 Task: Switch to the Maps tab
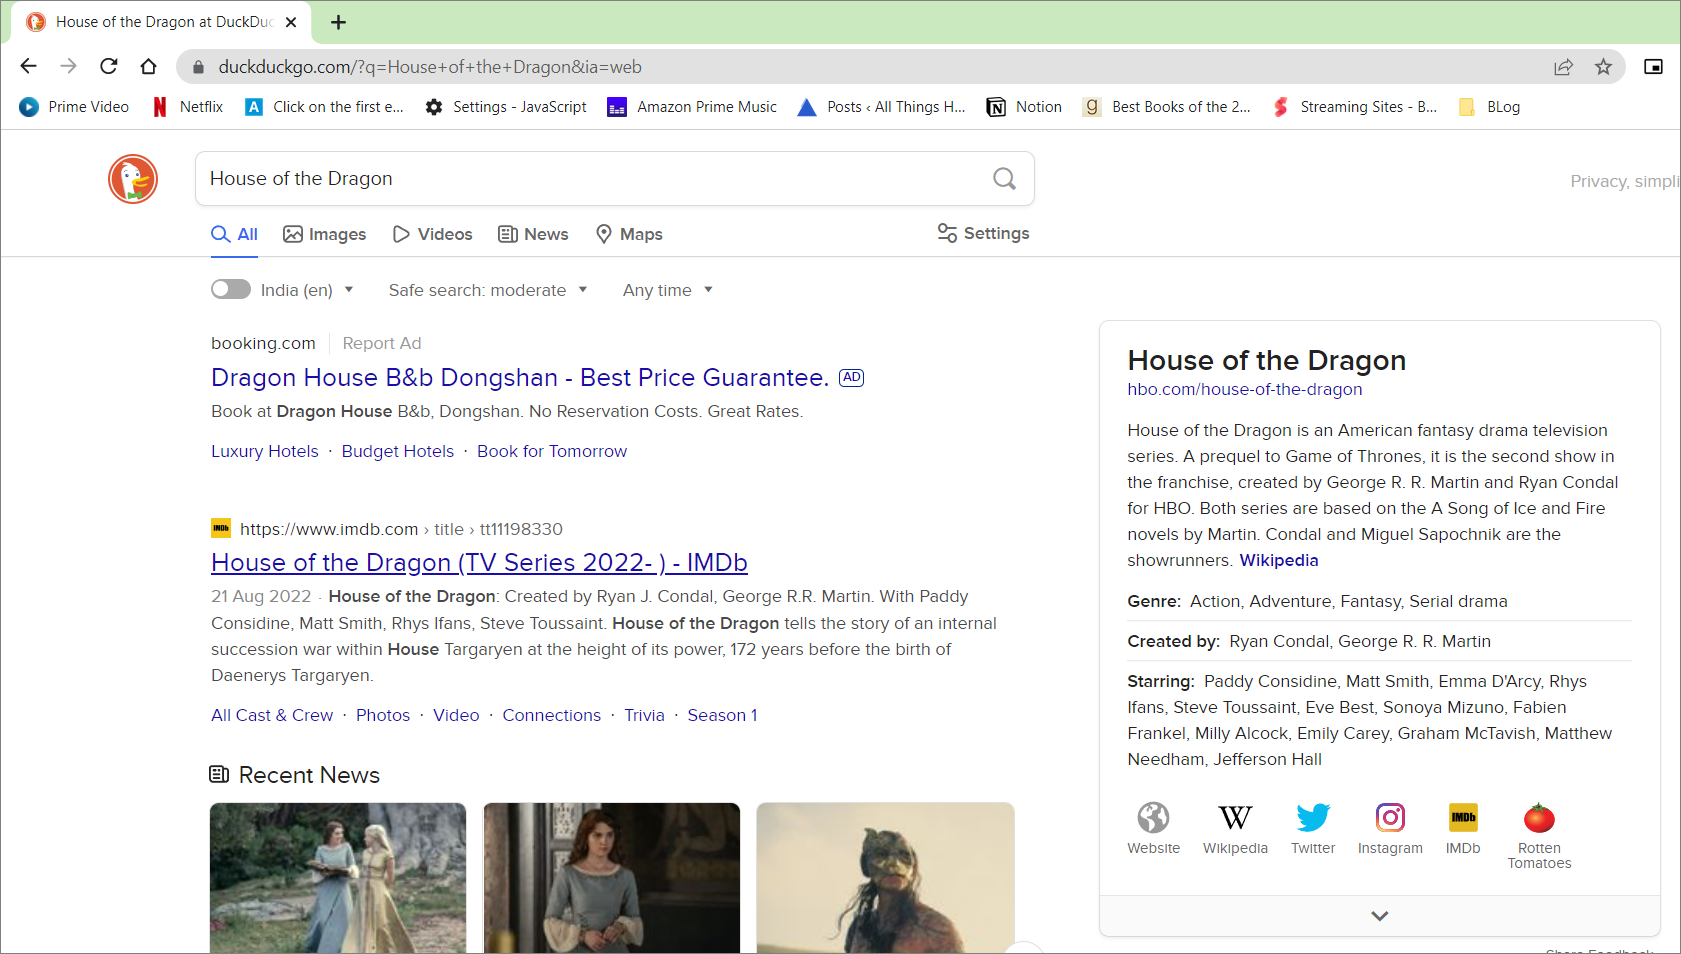[629, 234]
